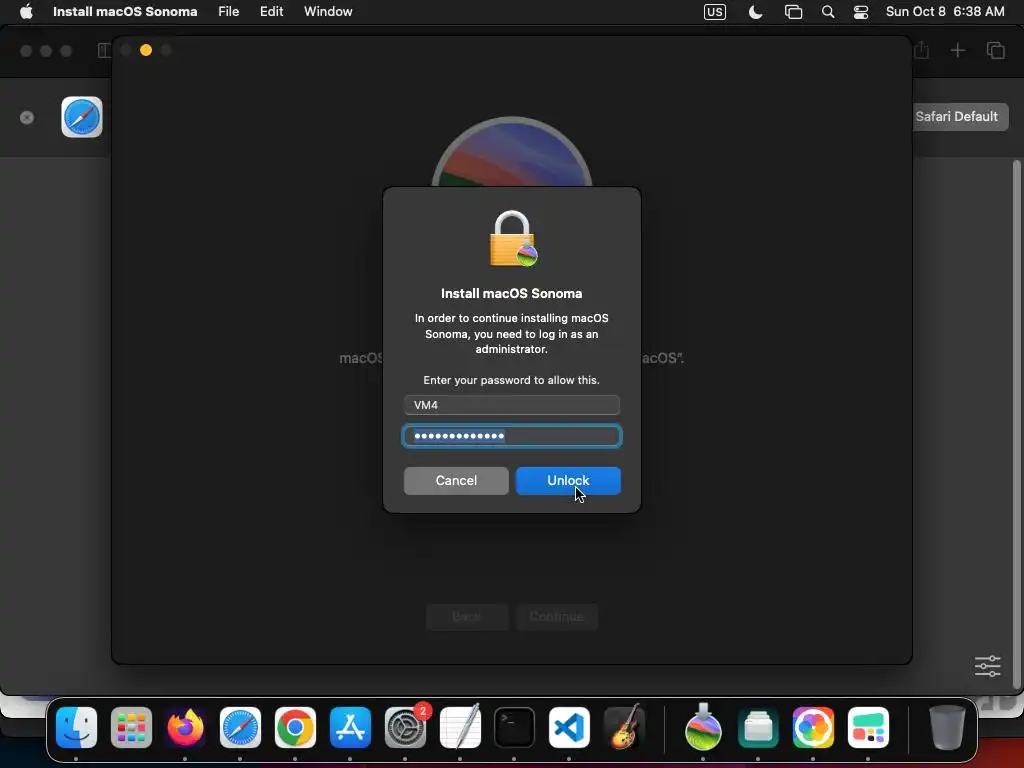This screenshot has width=1024, height=768.
Task: Toggle the Focus moon icon in menu bar
Action: click(755, 12)
